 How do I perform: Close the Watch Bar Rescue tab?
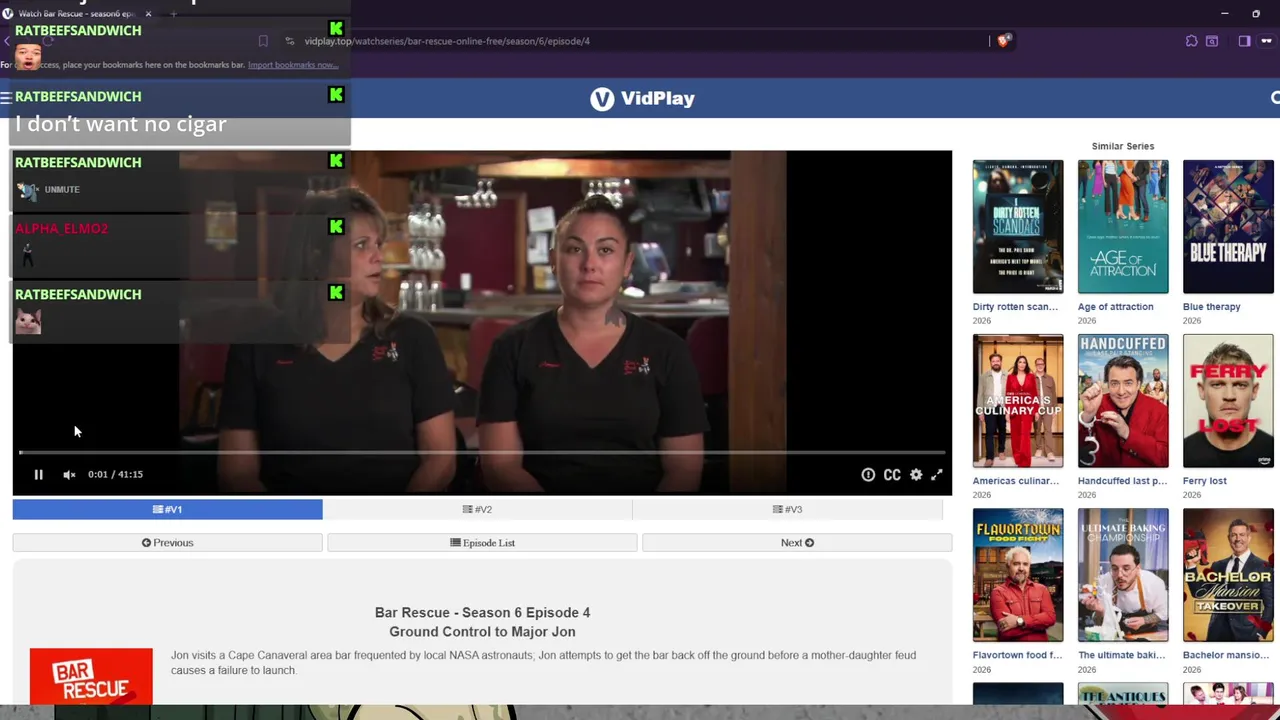click(x=148, y=14)
